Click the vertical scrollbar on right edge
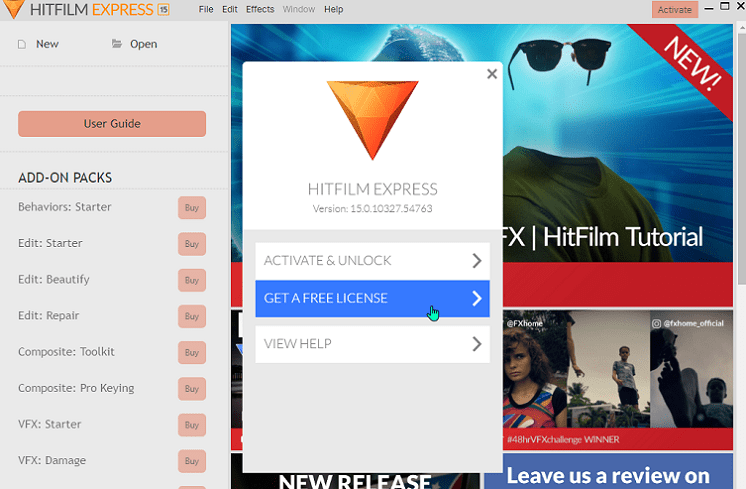Image resolution: width=746 pixels, height=489 pixels. tap(742, 157)
